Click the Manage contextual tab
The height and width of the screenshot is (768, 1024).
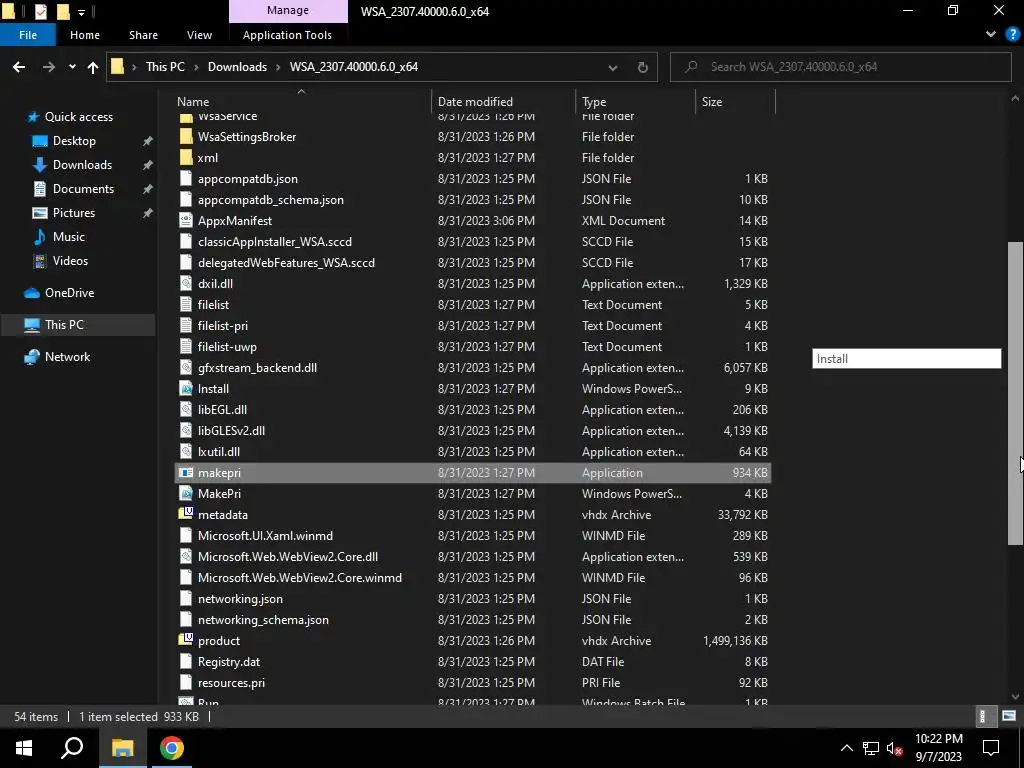click(288, 10)
